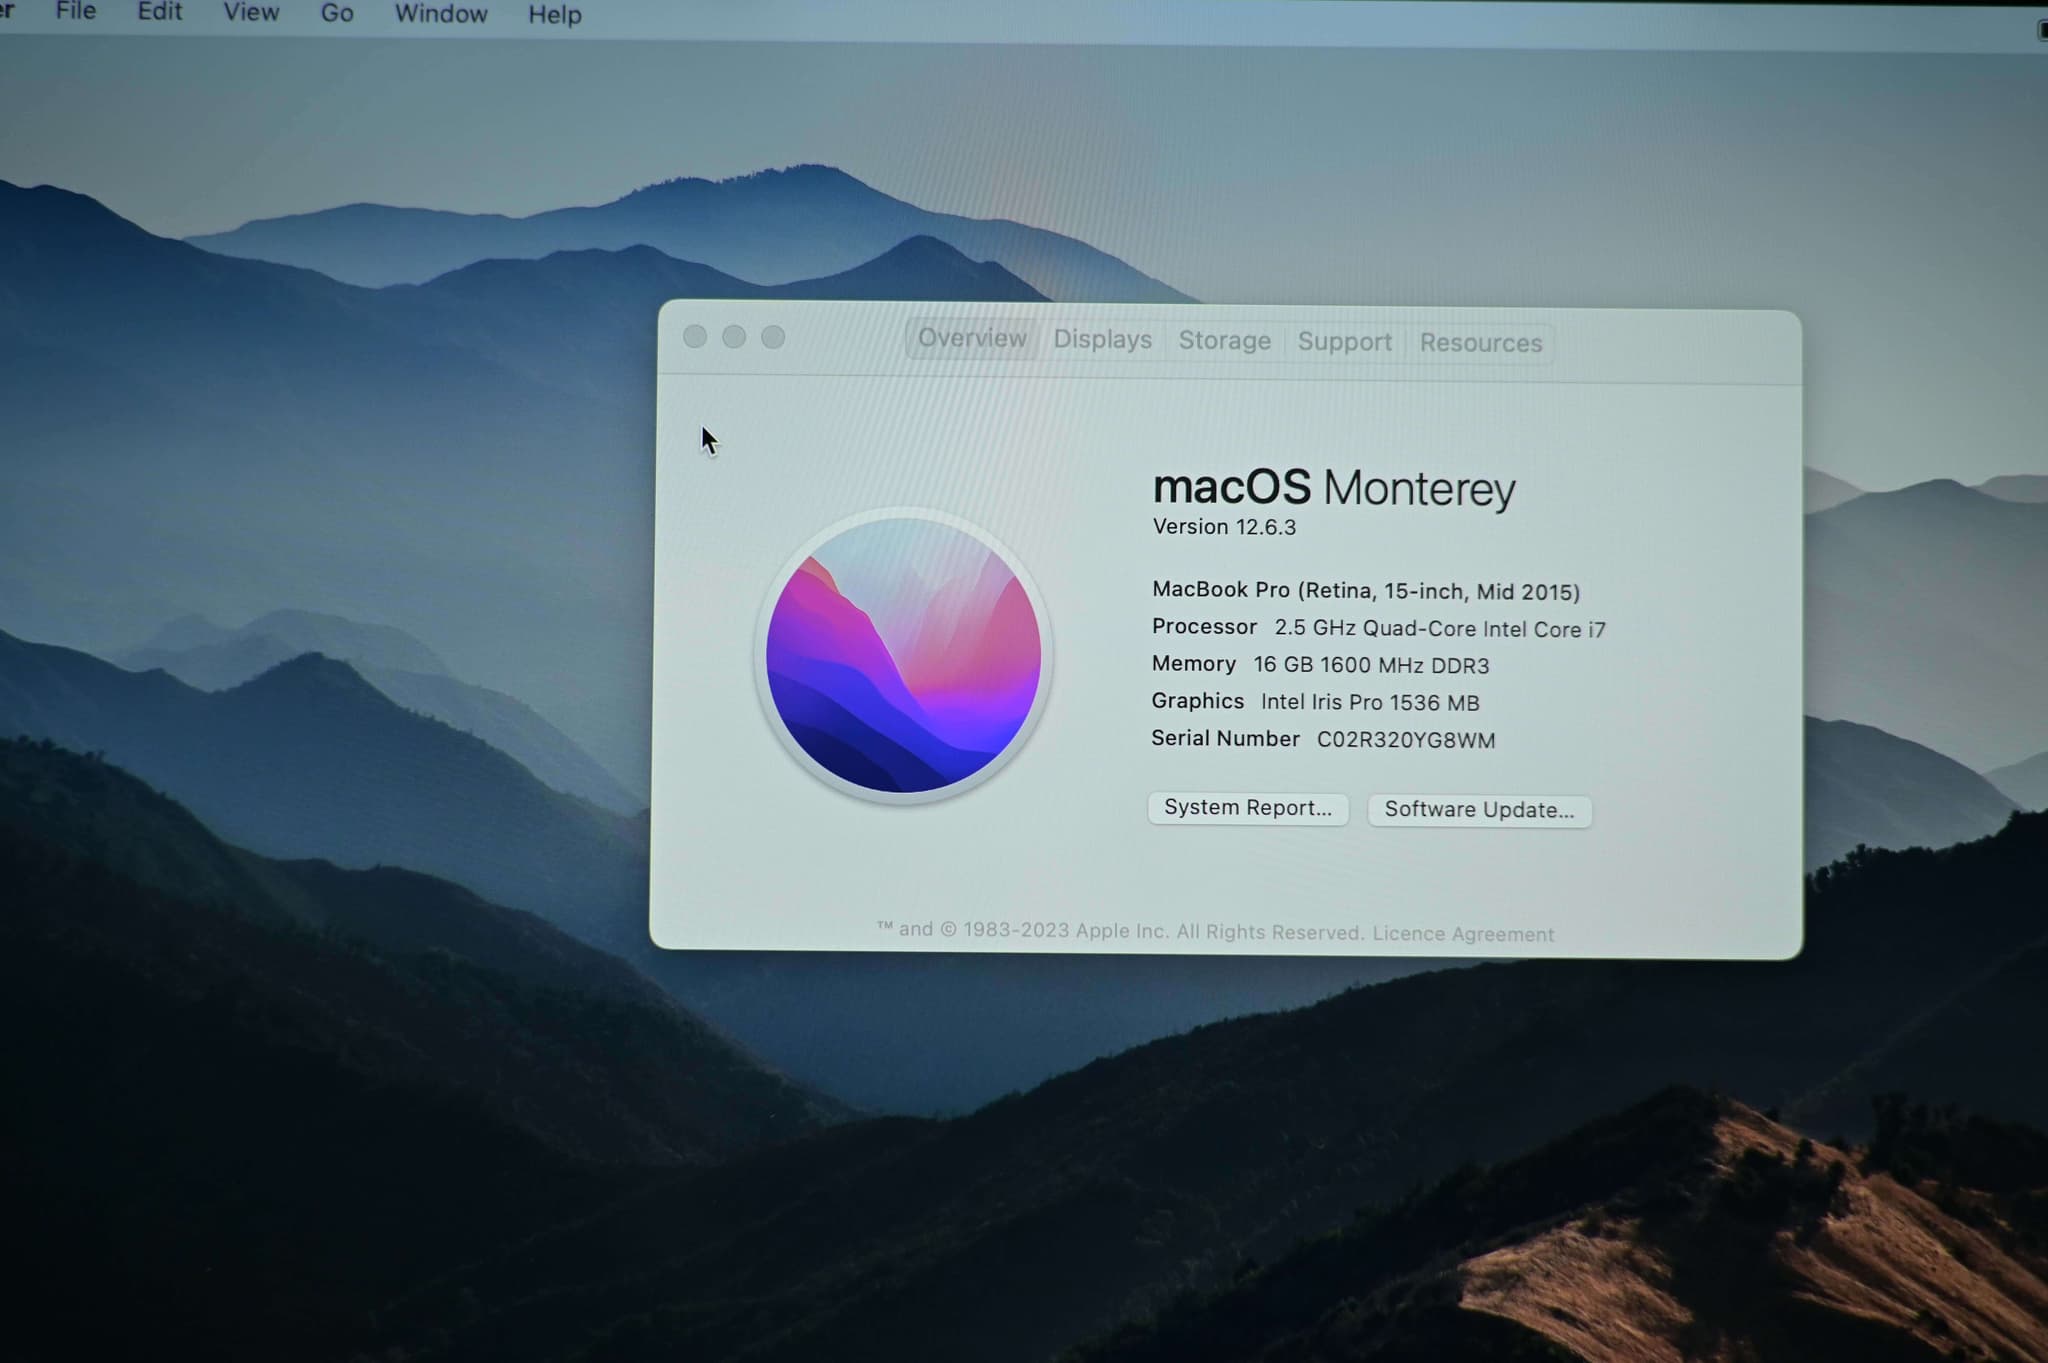Open the View menu
Screen dimensions: 2048x1363
tap(251, 13)
